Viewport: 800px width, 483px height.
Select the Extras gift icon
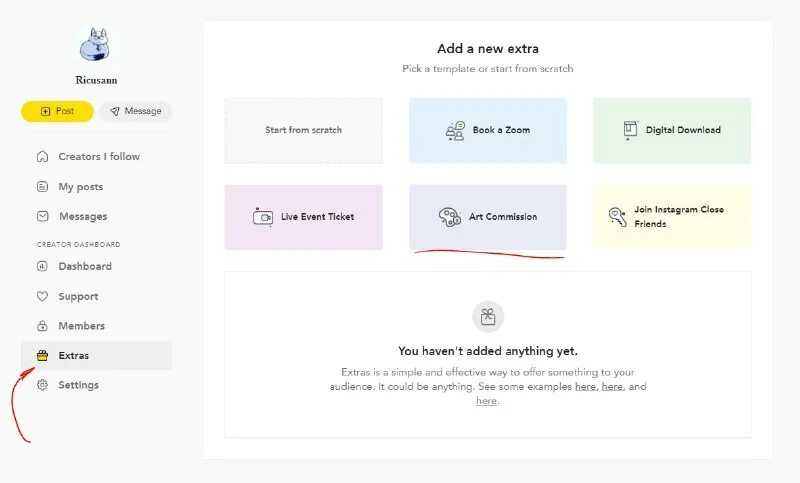42,355
